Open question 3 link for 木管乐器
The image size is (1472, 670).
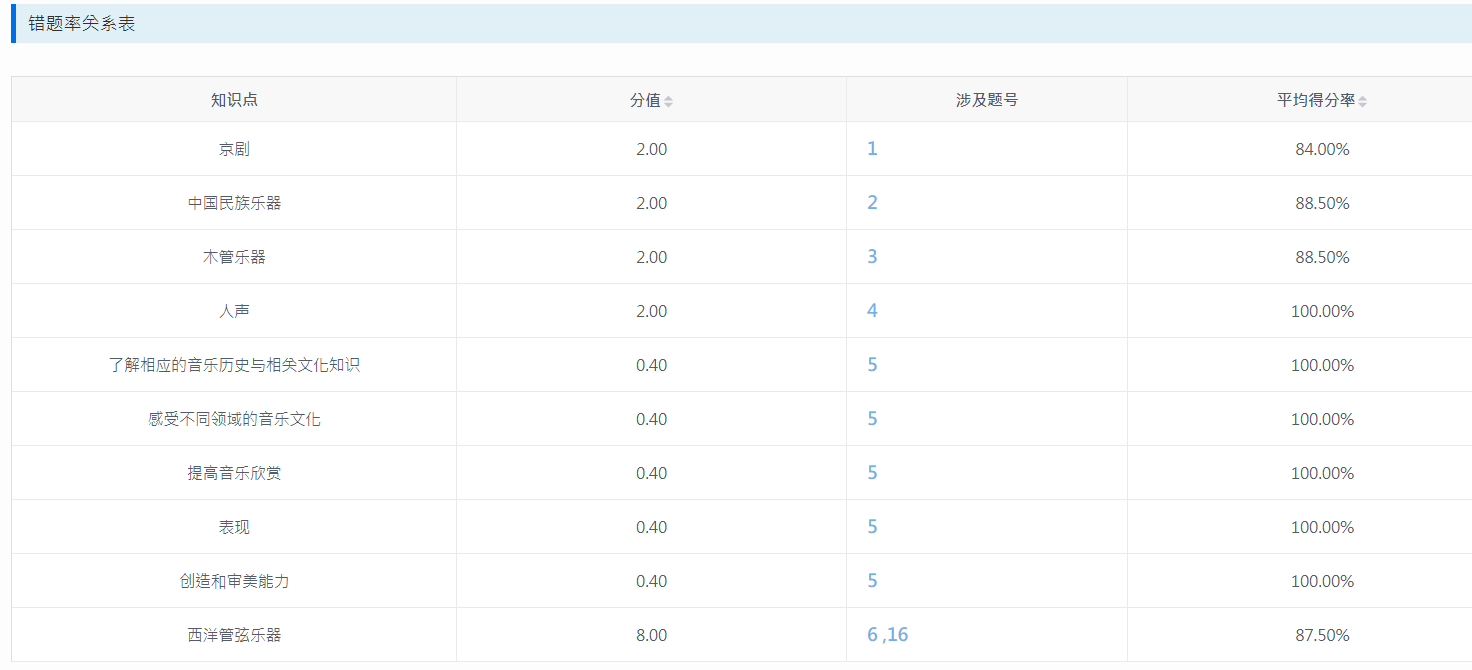click(x=872, y=257)
